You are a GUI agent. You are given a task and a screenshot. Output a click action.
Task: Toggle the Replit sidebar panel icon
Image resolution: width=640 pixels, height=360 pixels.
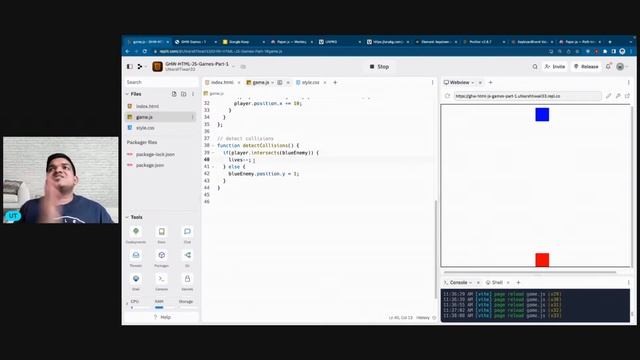(x=130, y=67)
